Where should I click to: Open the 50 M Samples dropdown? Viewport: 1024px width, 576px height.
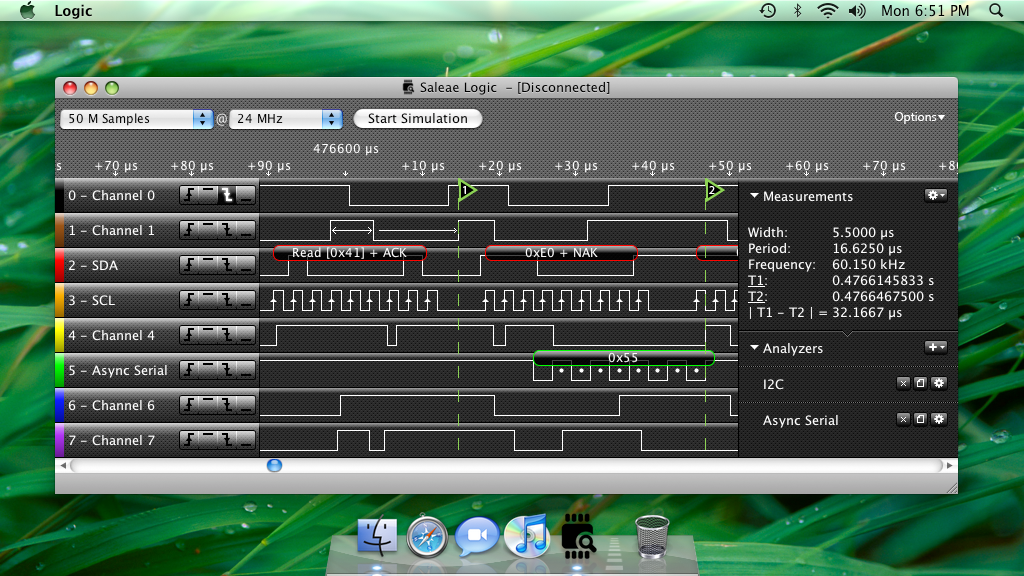click(137, 119)
